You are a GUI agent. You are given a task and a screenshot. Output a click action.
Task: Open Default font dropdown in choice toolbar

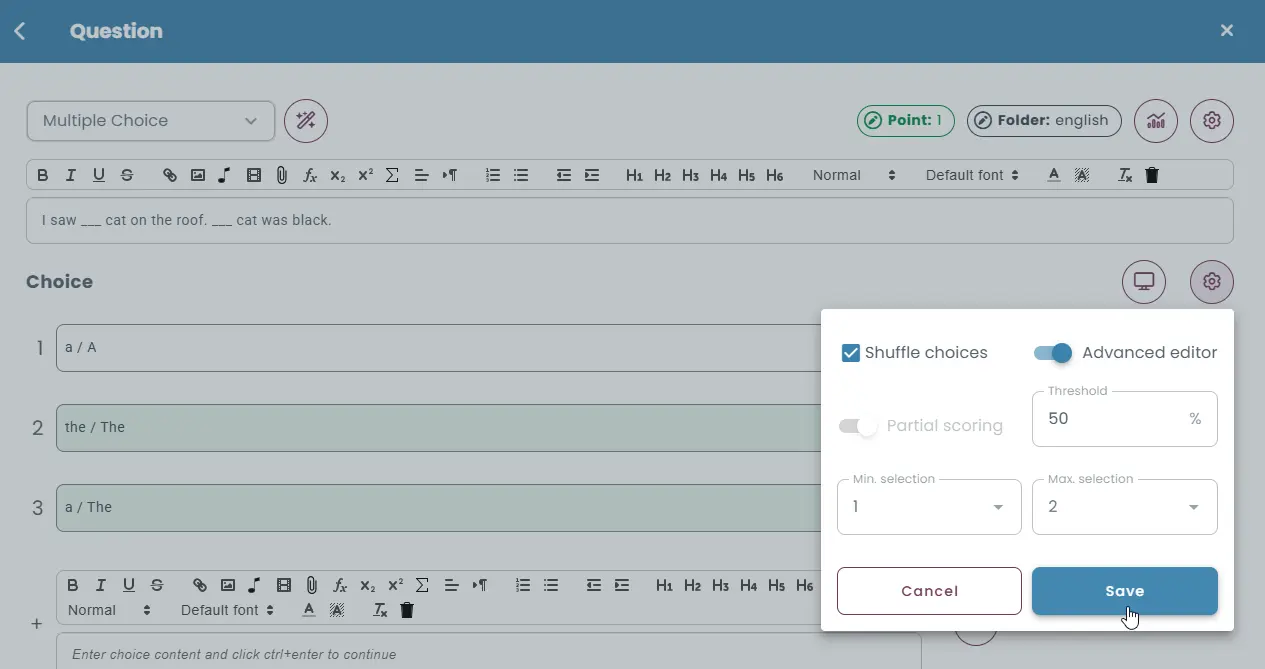pyautogui.click(x=227, y=610)
